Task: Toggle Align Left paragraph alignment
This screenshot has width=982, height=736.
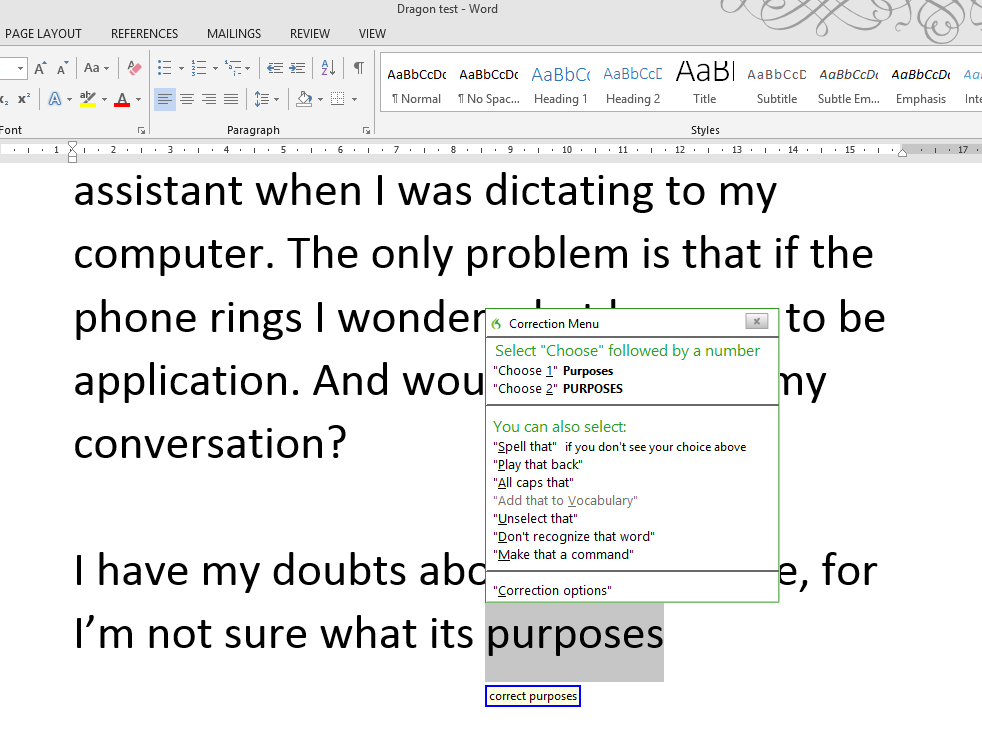Action: (164, 99)
